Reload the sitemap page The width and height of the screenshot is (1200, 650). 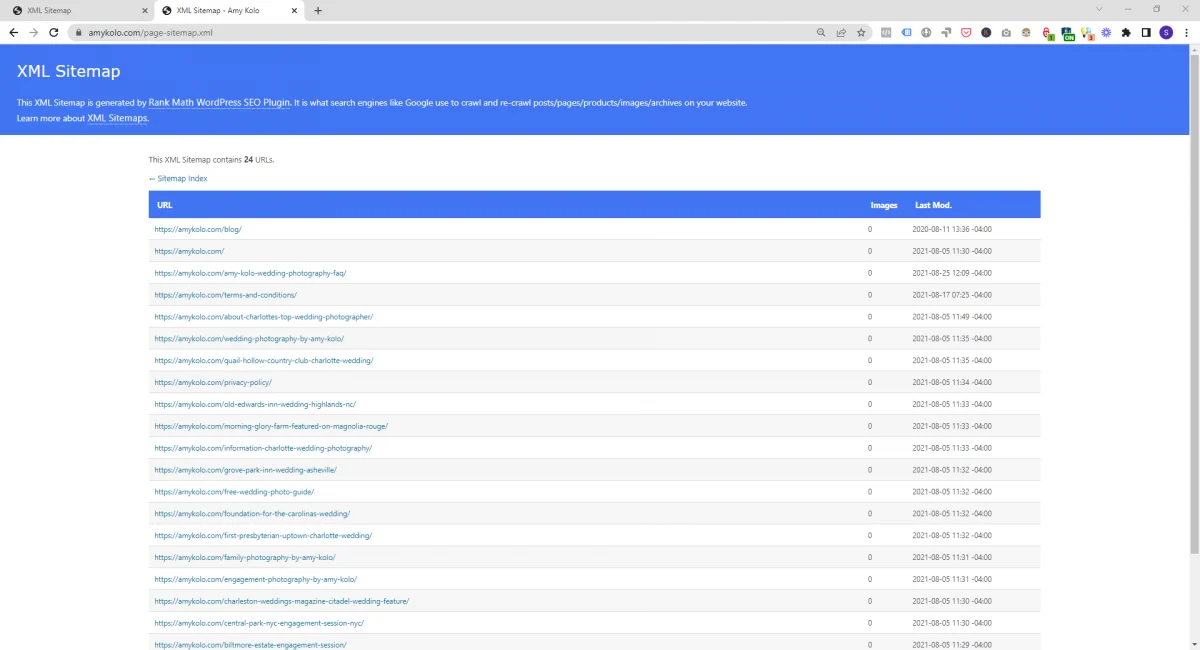[x=54, y=32]
